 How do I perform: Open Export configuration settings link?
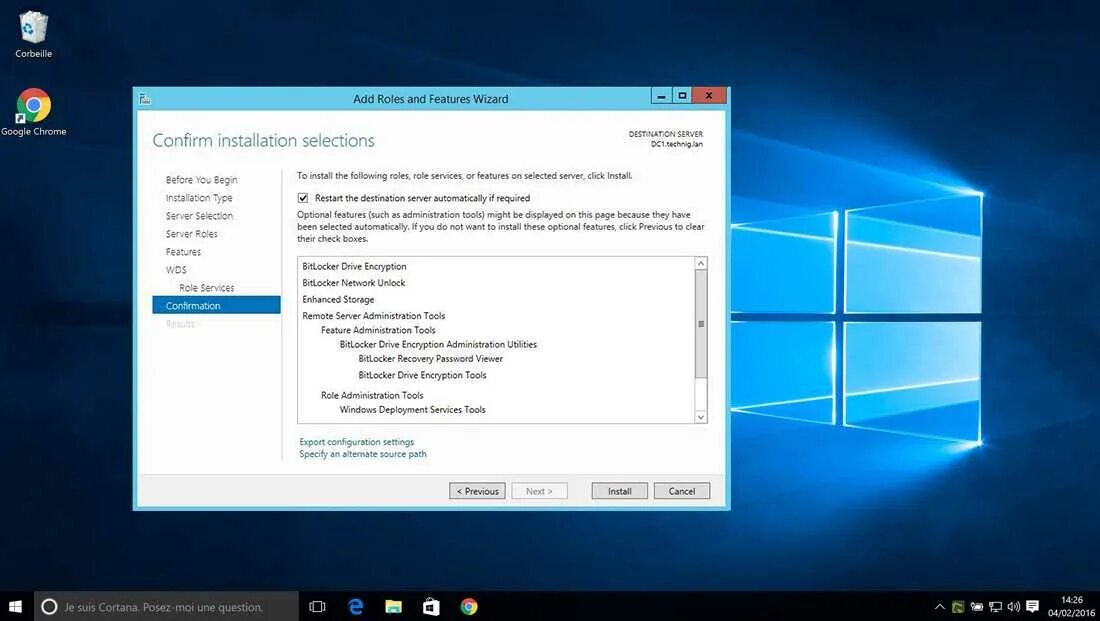tap(356, 441)
